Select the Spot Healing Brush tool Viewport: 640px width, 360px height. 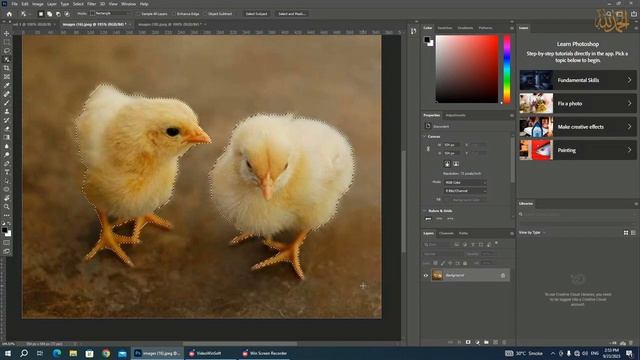pyautogui.click(x=7, y=94)
